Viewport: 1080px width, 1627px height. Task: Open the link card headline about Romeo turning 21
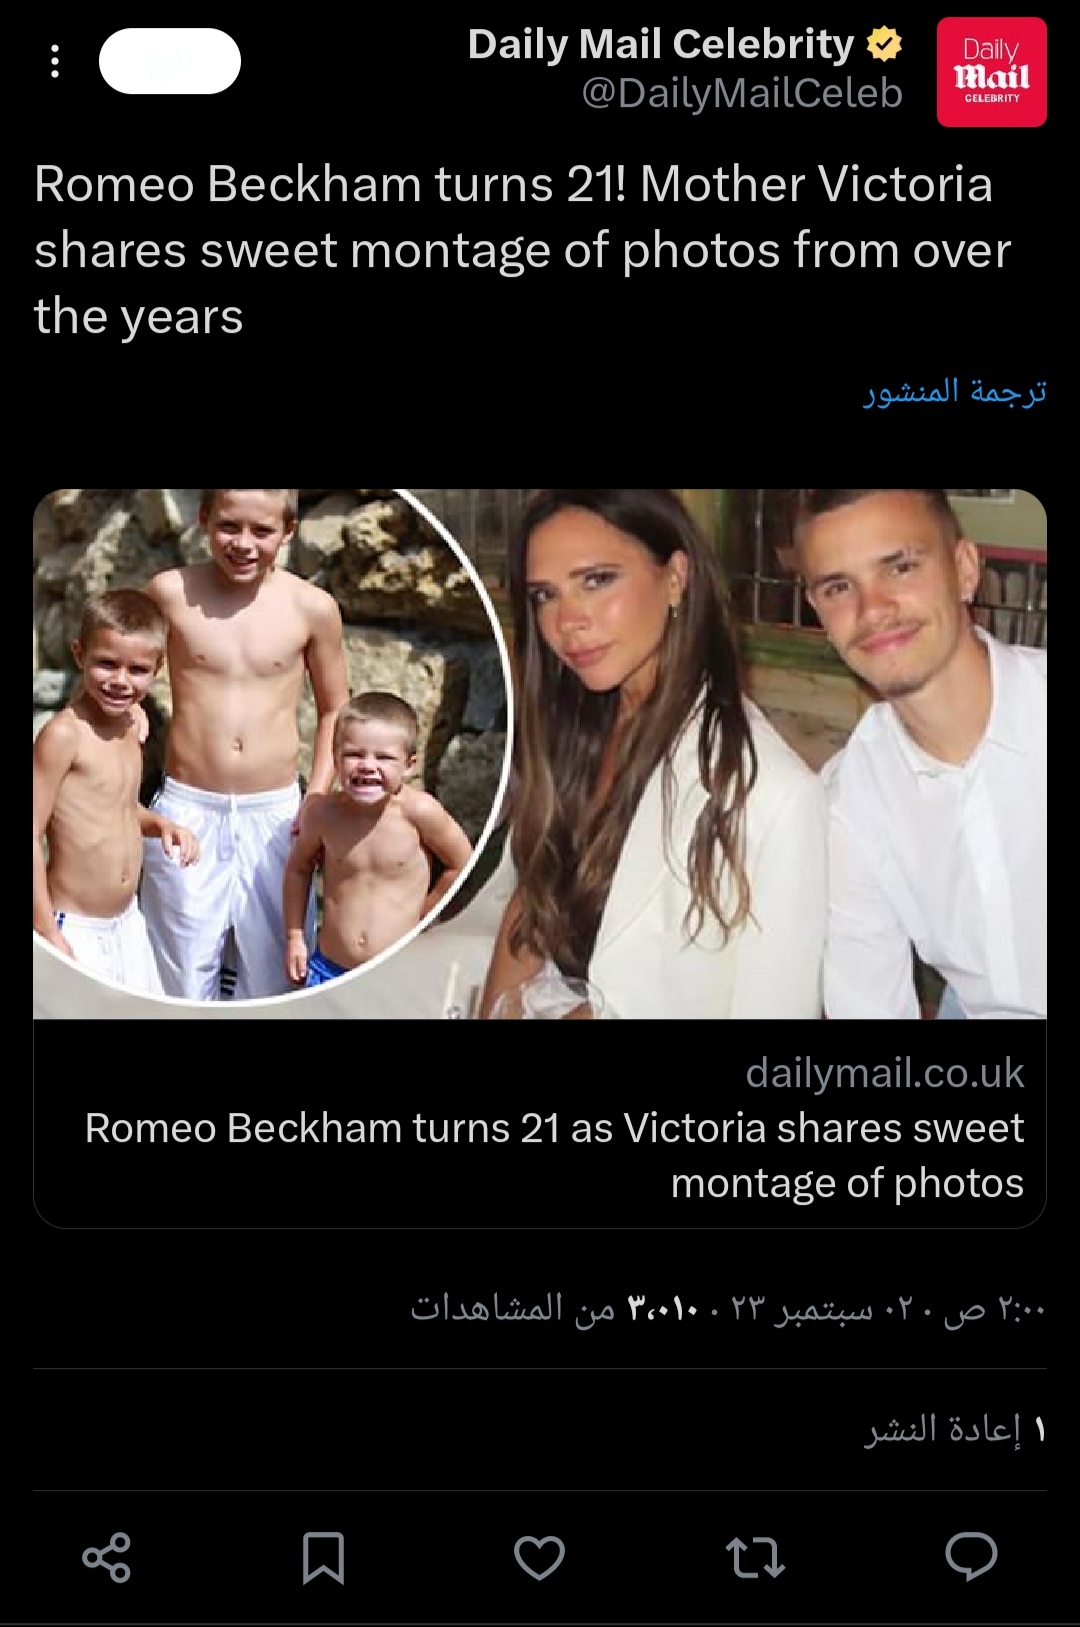(x=555, y=1155)
